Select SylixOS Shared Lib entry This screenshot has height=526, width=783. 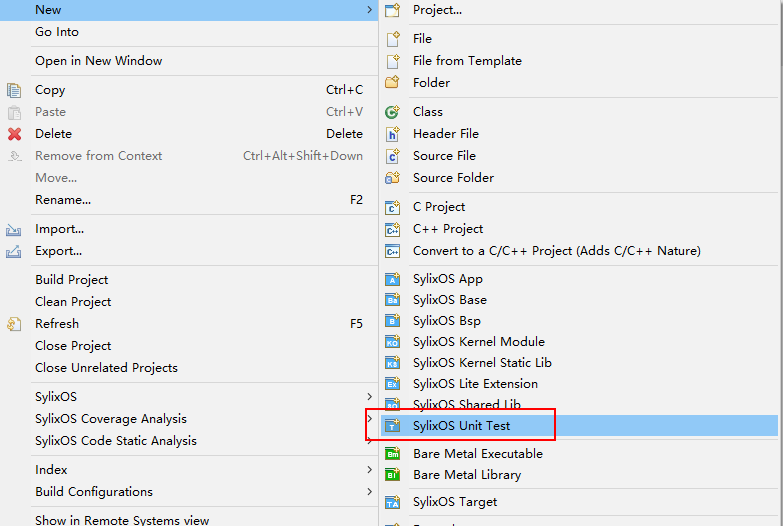click(x=579, y=405)
